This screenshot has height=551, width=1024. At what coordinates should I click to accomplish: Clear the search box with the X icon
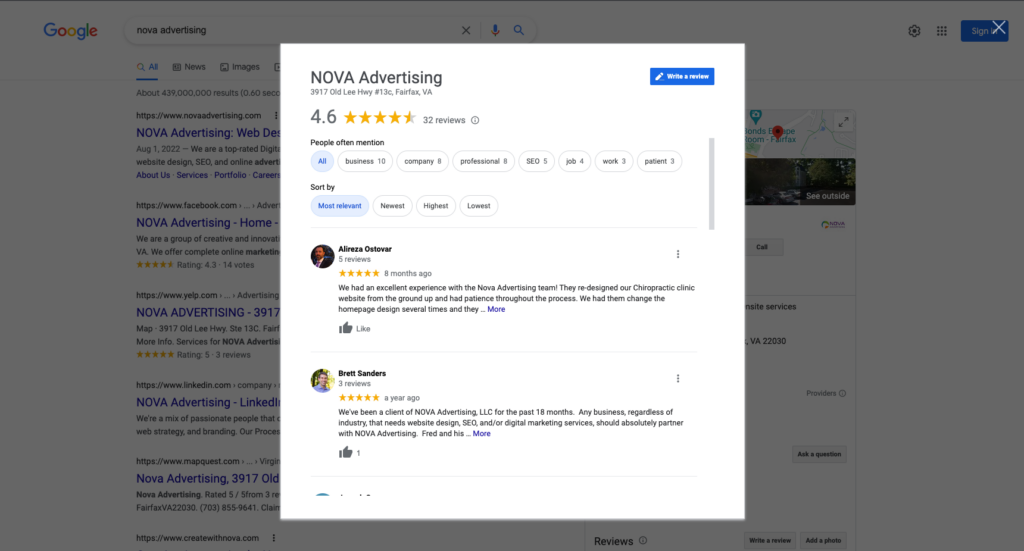click(466, 30)
